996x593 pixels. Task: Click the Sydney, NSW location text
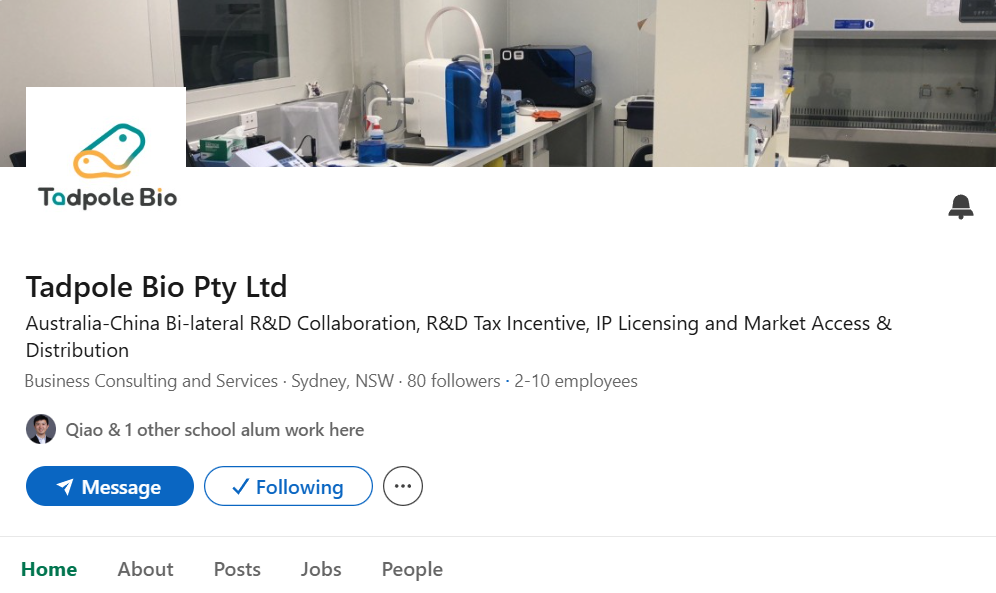pos(342,381)
